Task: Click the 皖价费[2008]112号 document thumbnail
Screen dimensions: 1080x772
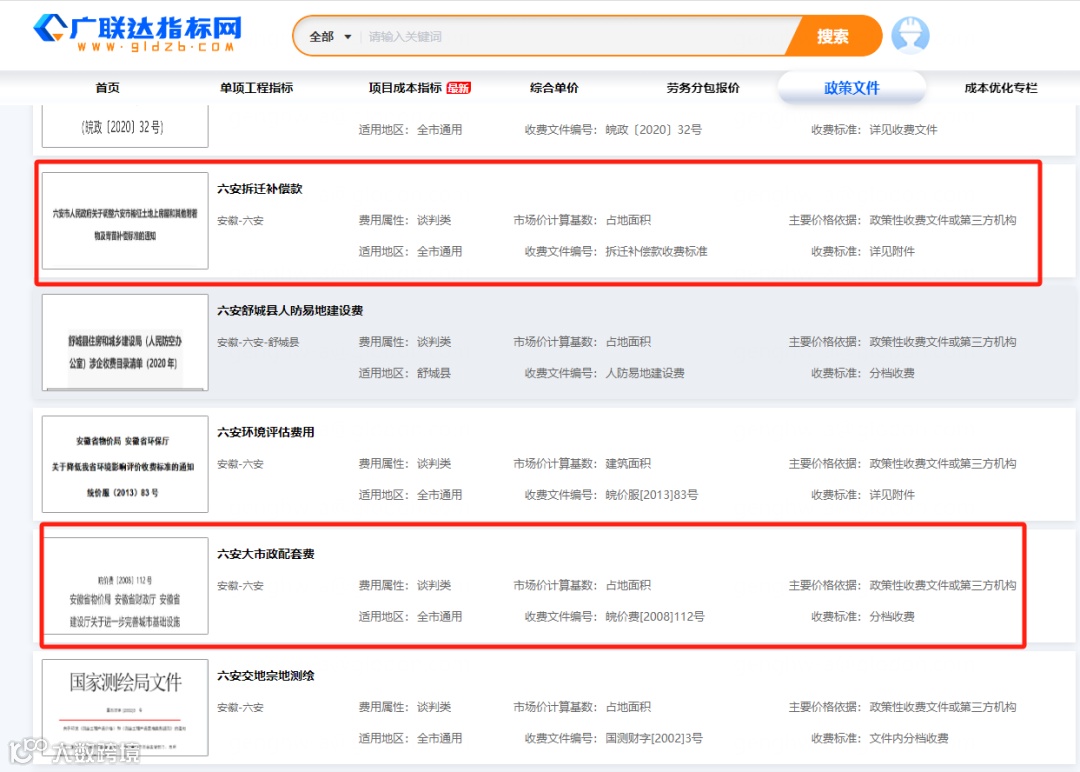Action: 125,585
